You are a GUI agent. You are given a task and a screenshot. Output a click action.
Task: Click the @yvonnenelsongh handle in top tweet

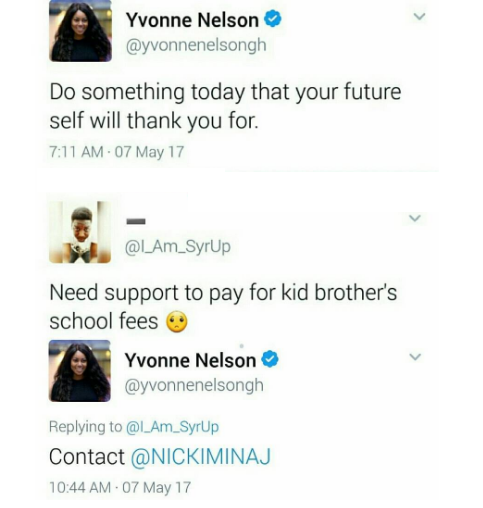[x=196, y=45]
